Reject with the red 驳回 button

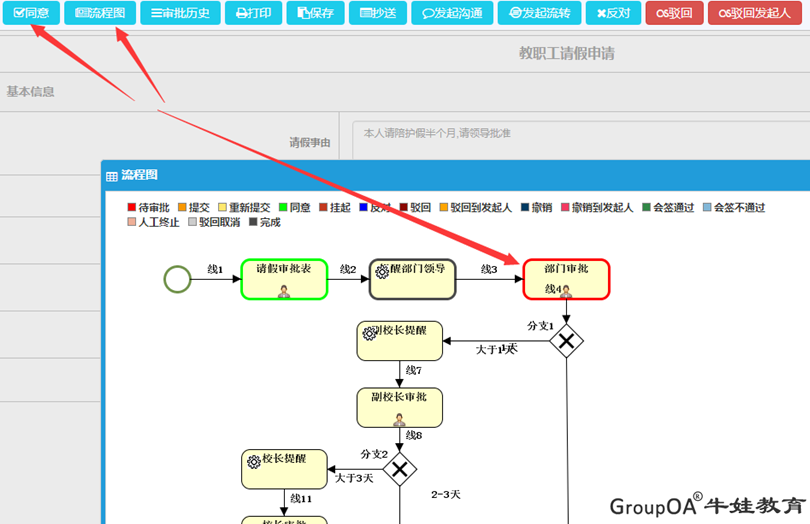675,13
